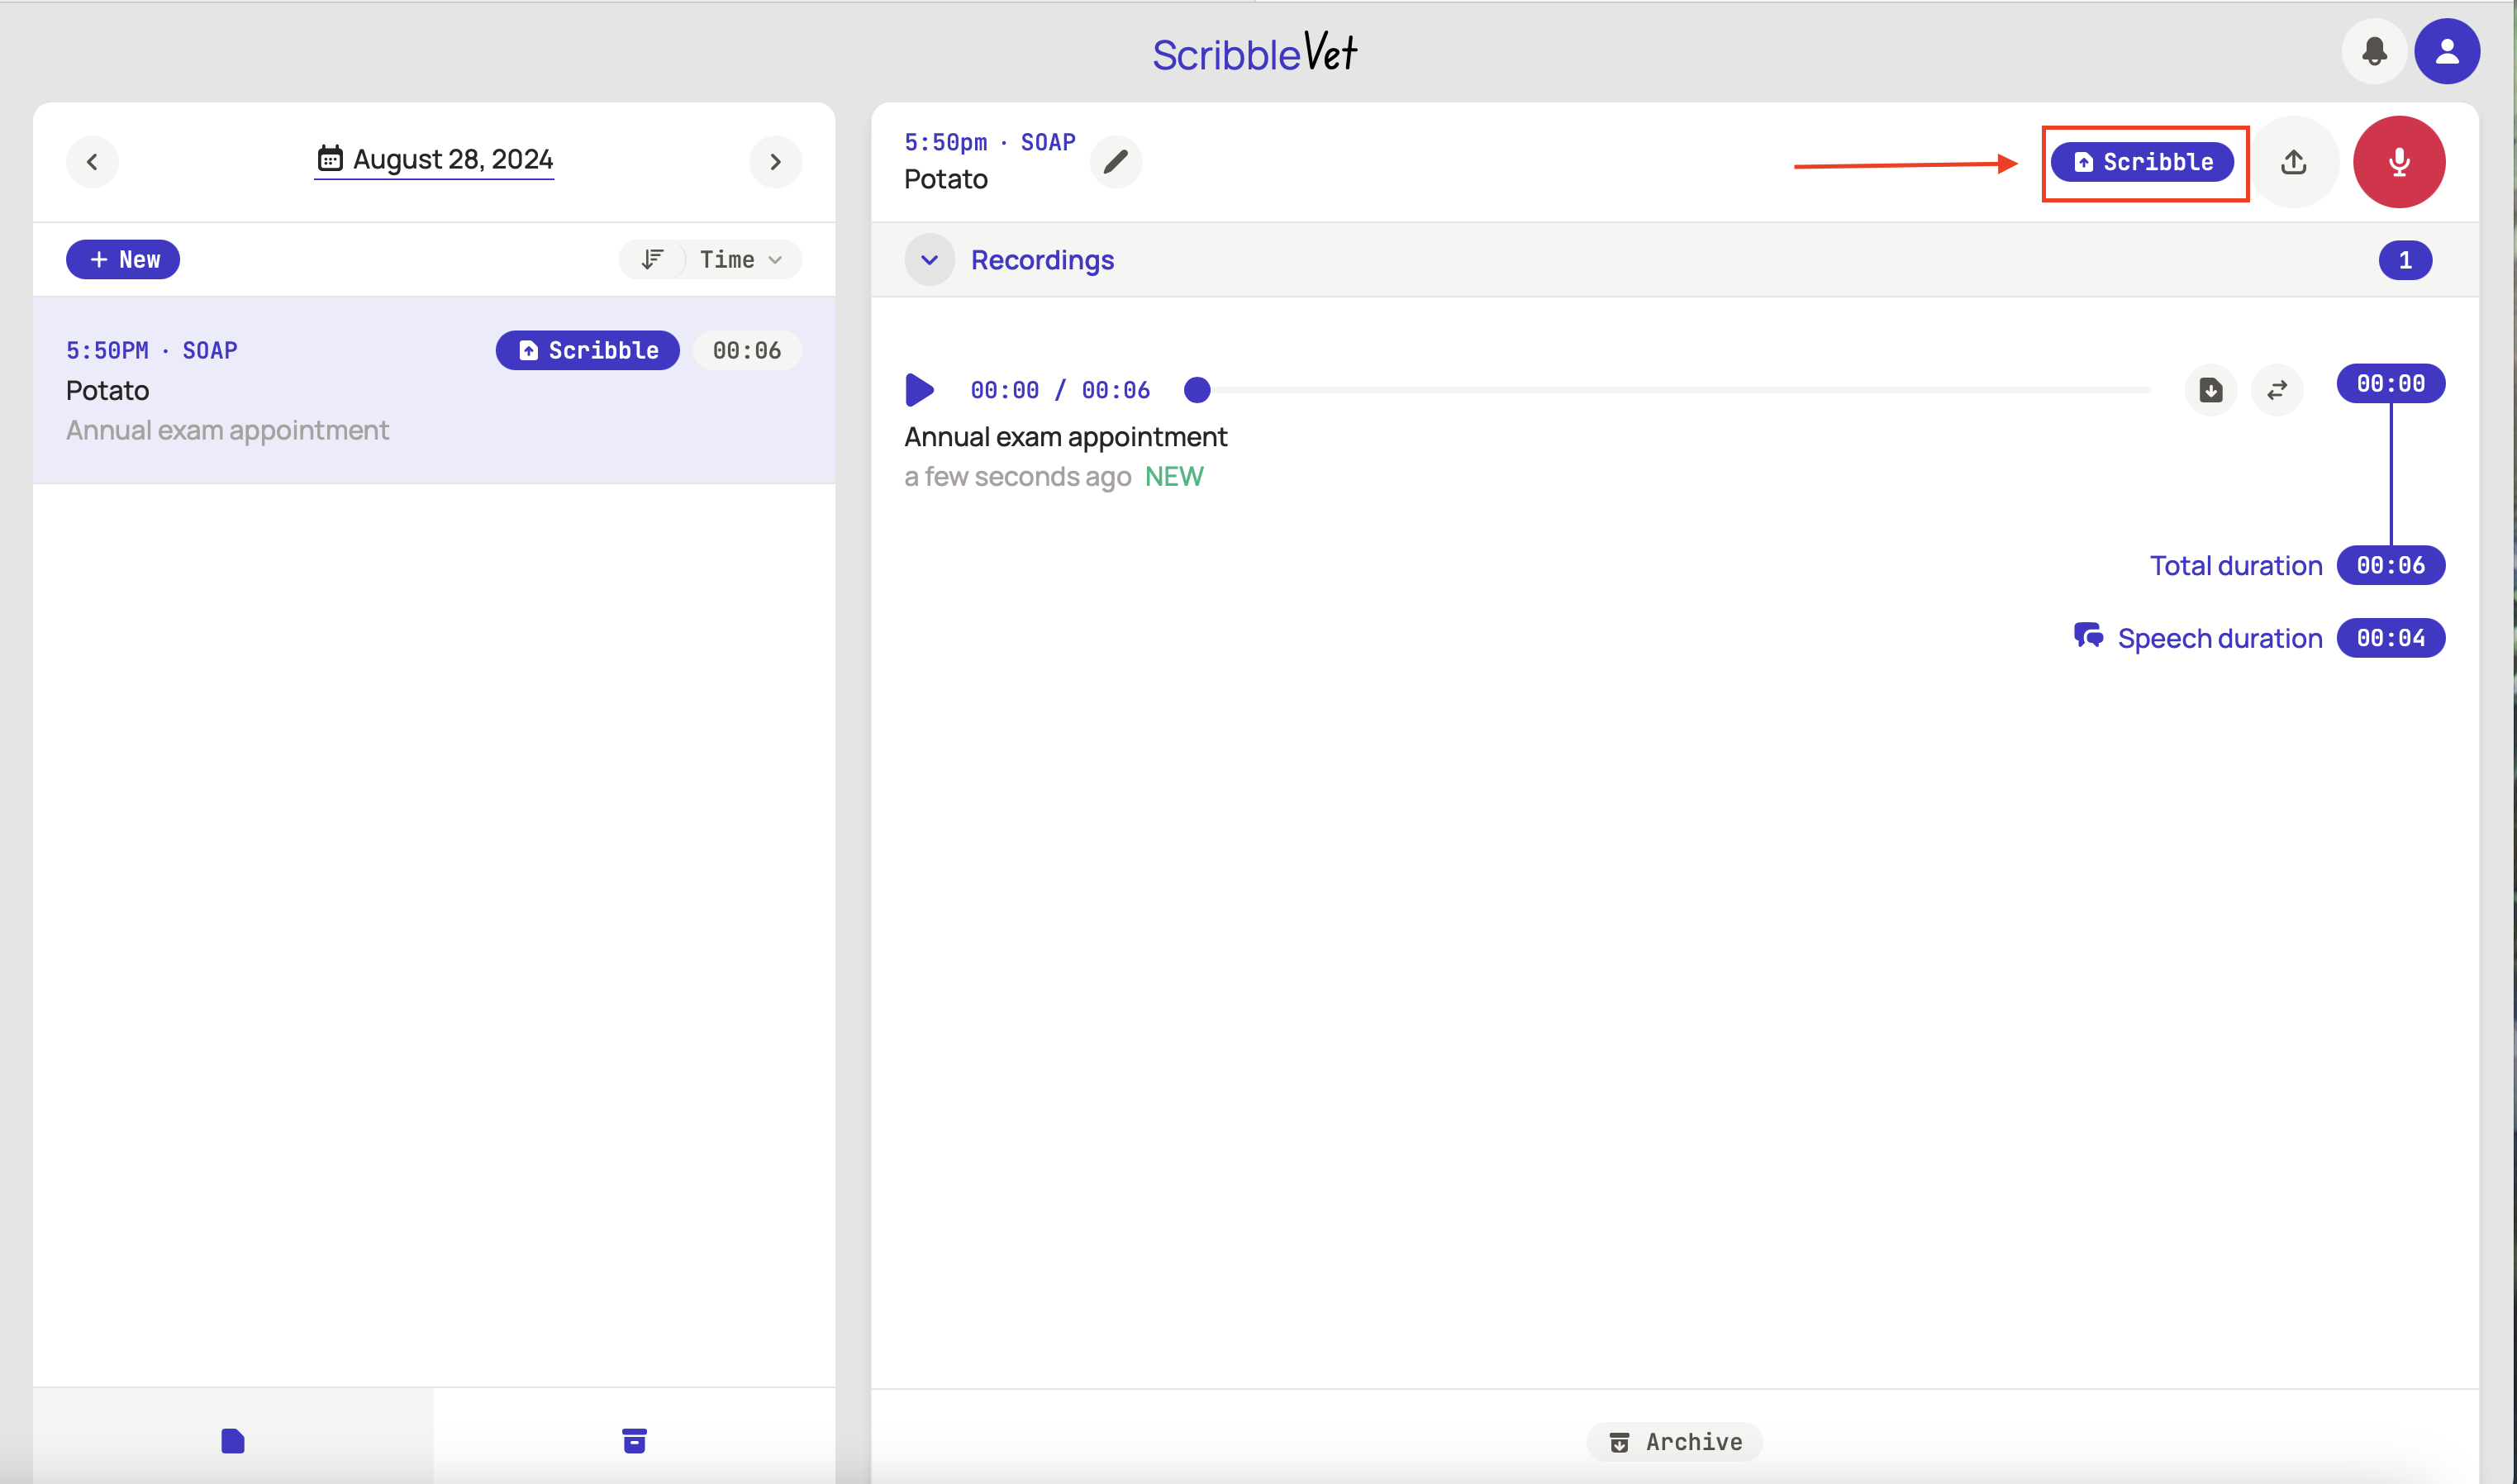Click the 00:00 / 00:06 playback time
2517x1484 pixels.
point(1060,390)
